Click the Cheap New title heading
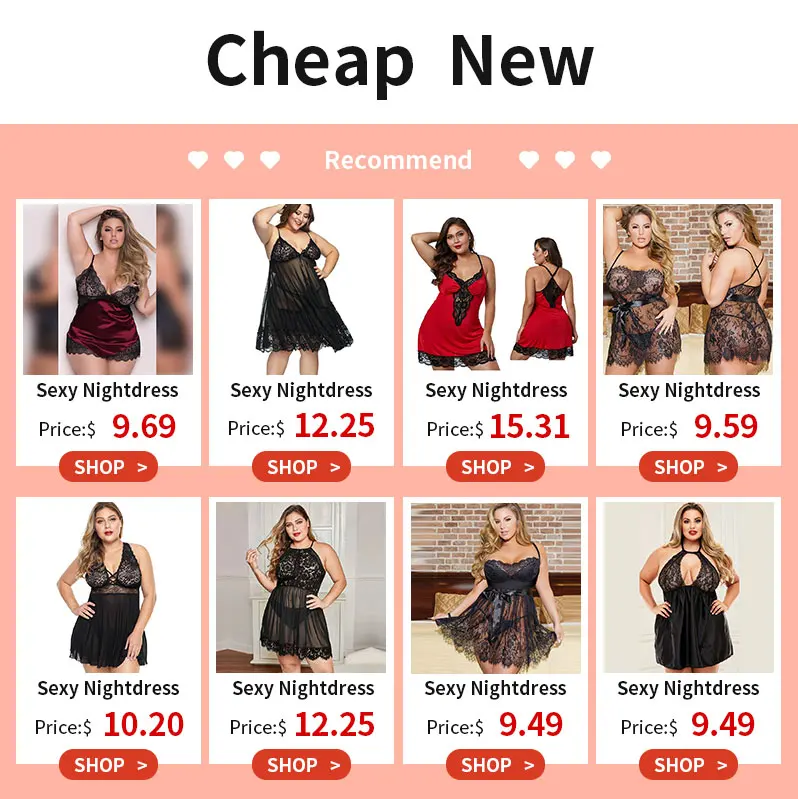 point(400,62)
